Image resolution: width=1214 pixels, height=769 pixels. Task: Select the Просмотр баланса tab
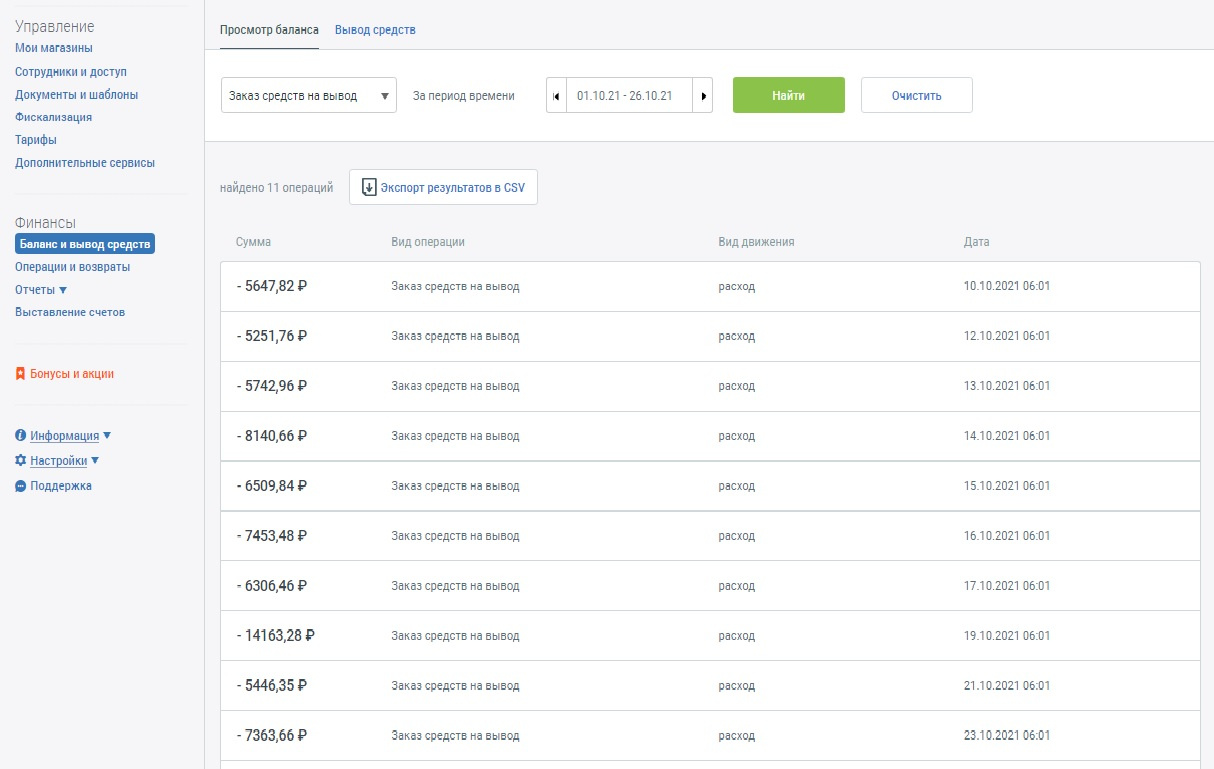(x=269, y=30)
